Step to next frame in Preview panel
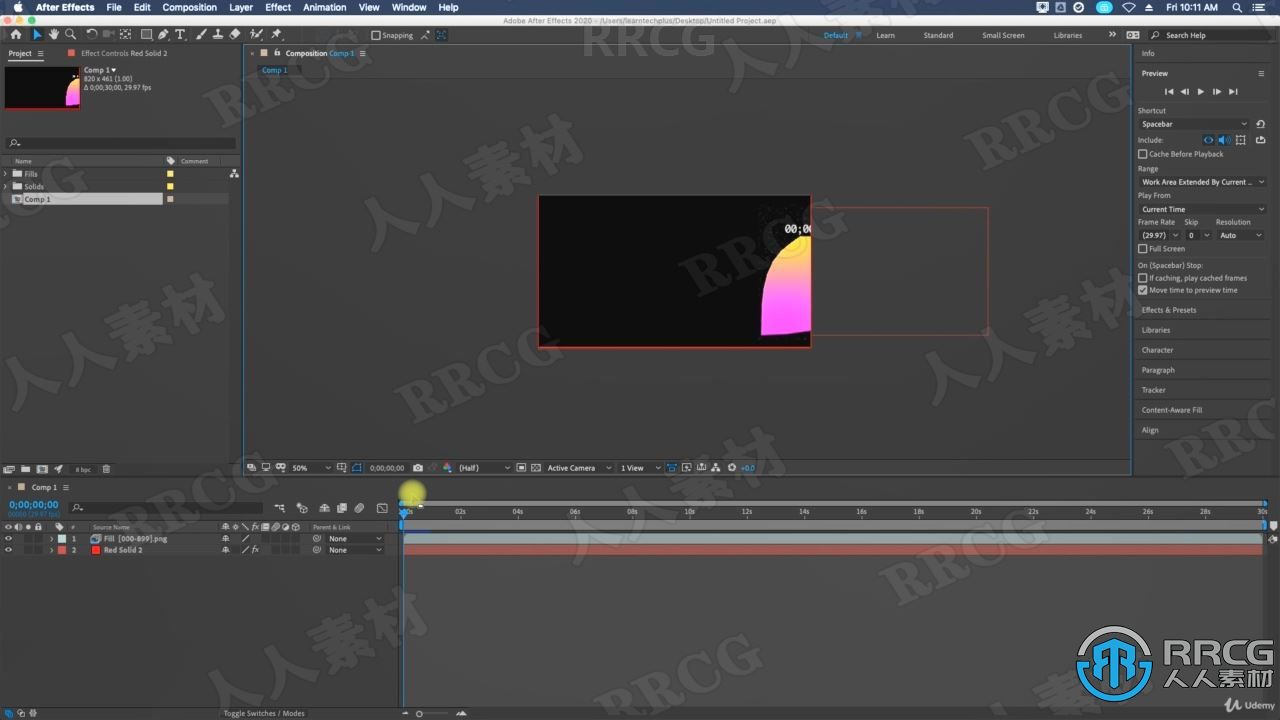 pos(1217,91)
